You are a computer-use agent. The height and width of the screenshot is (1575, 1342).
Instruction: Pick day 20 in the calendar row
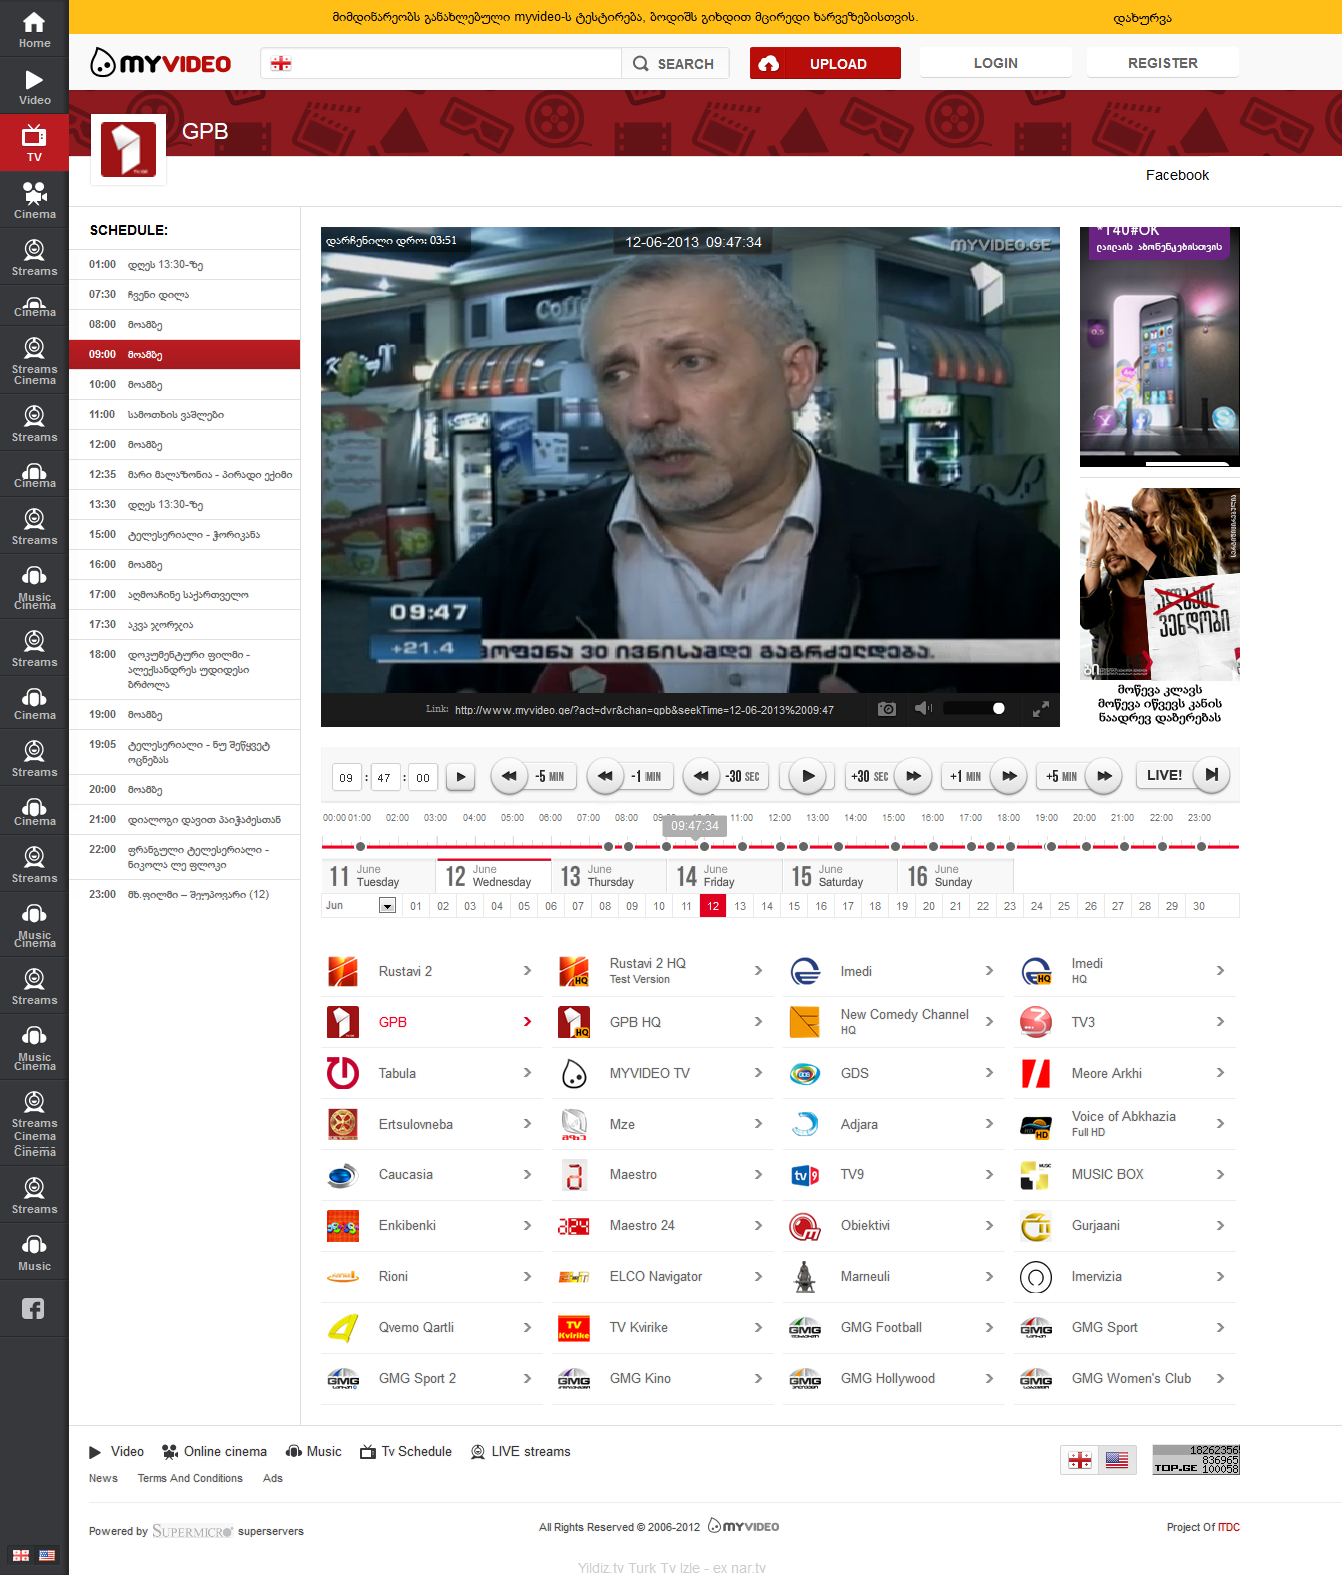click(x=929, y=906)
